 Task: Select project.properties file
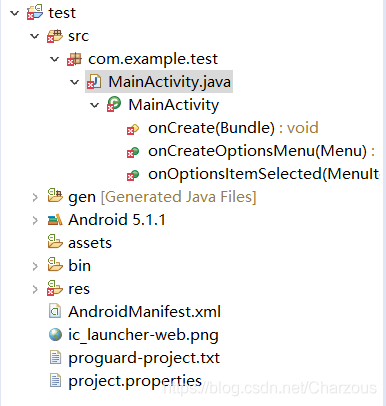click(135, 381)
